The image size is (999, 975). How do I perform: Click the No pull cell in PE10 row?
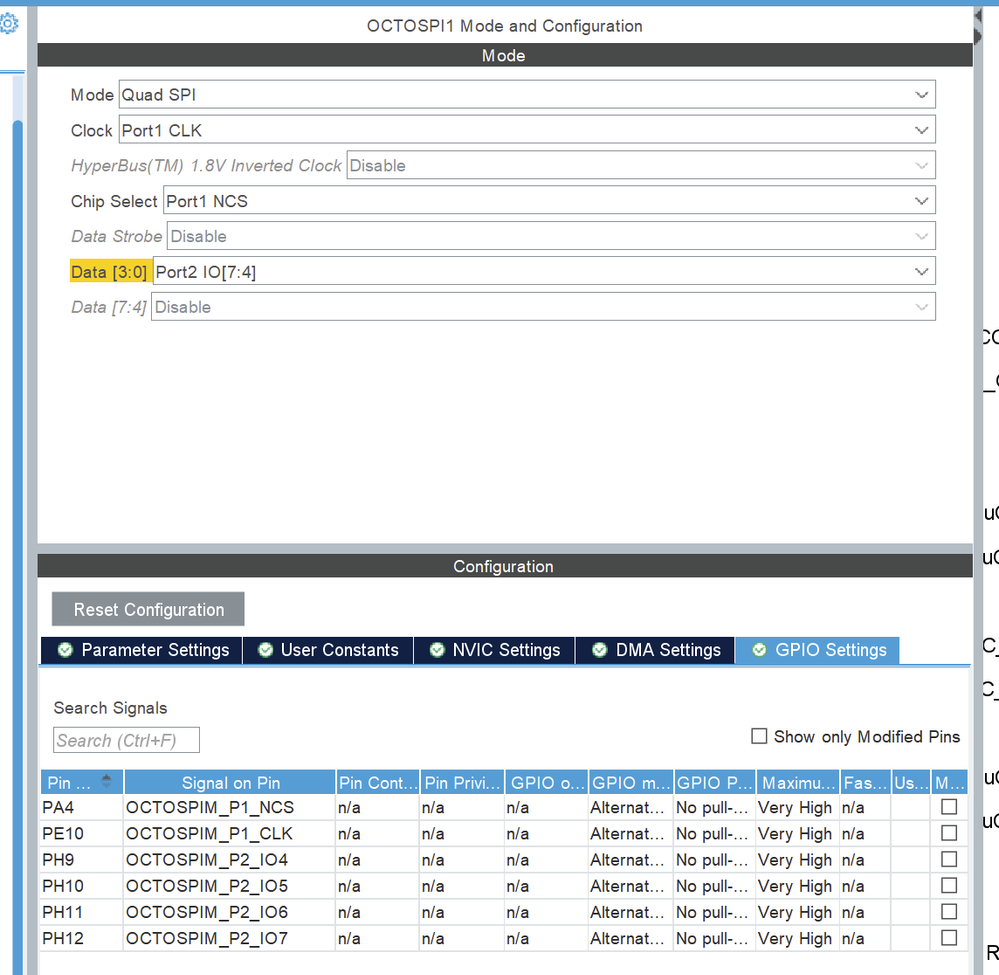coord(714,834)
